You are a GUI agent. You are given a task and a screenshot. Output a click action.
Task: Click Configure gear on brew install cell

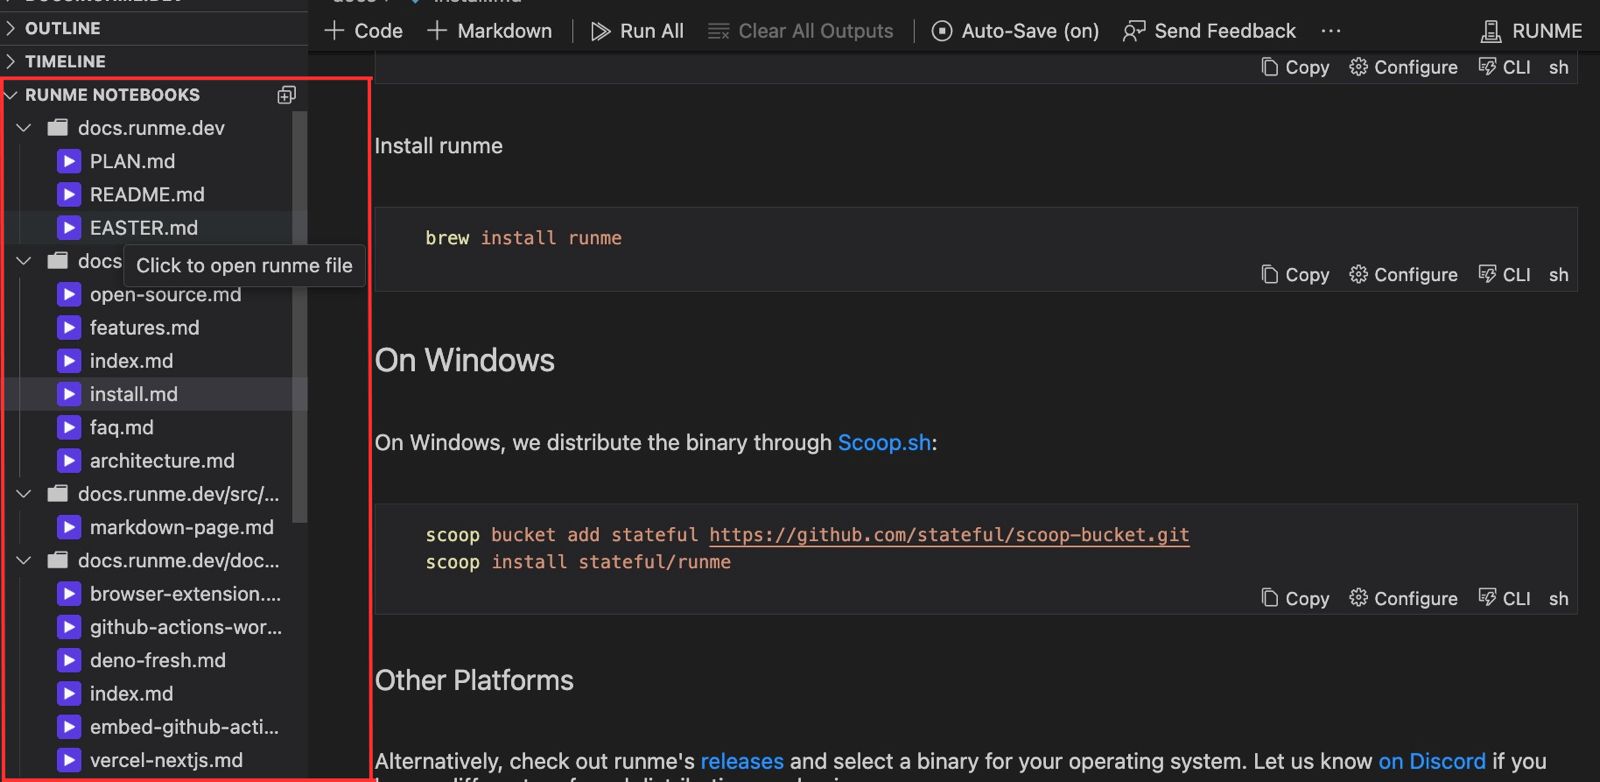1403,274
